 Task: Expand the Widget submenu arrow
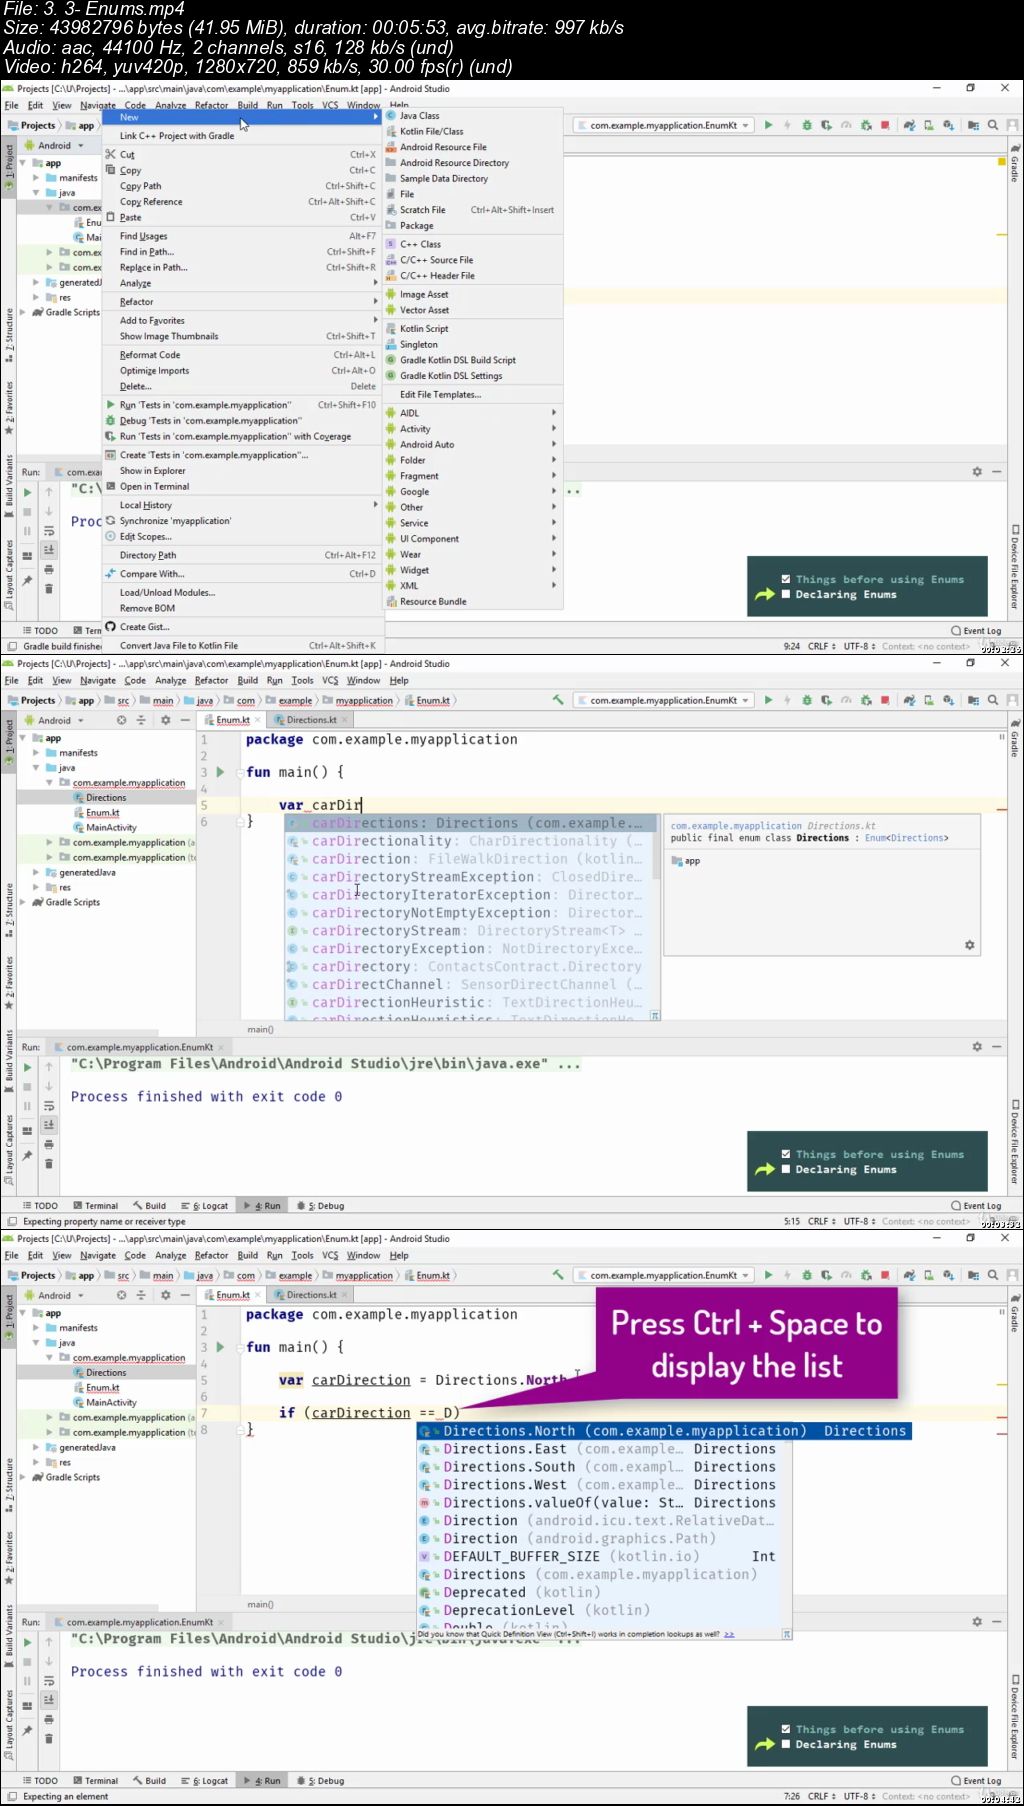tap(554, 570)
